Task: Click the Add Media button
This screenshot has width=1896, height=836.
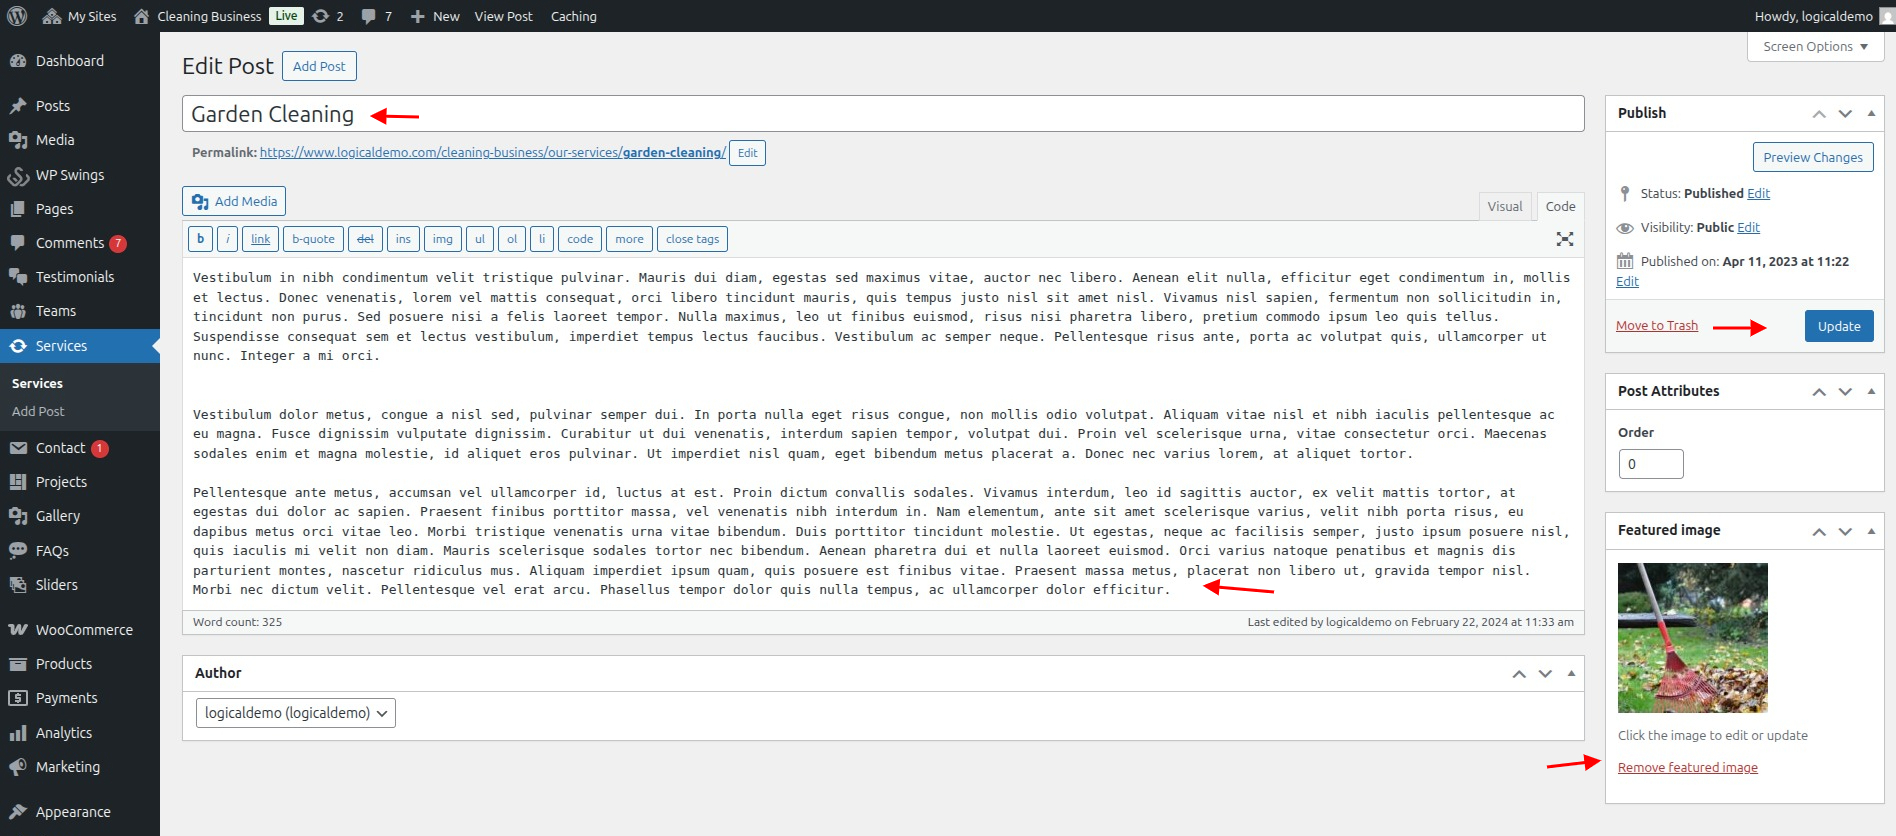Action: [x=234, y=201]
